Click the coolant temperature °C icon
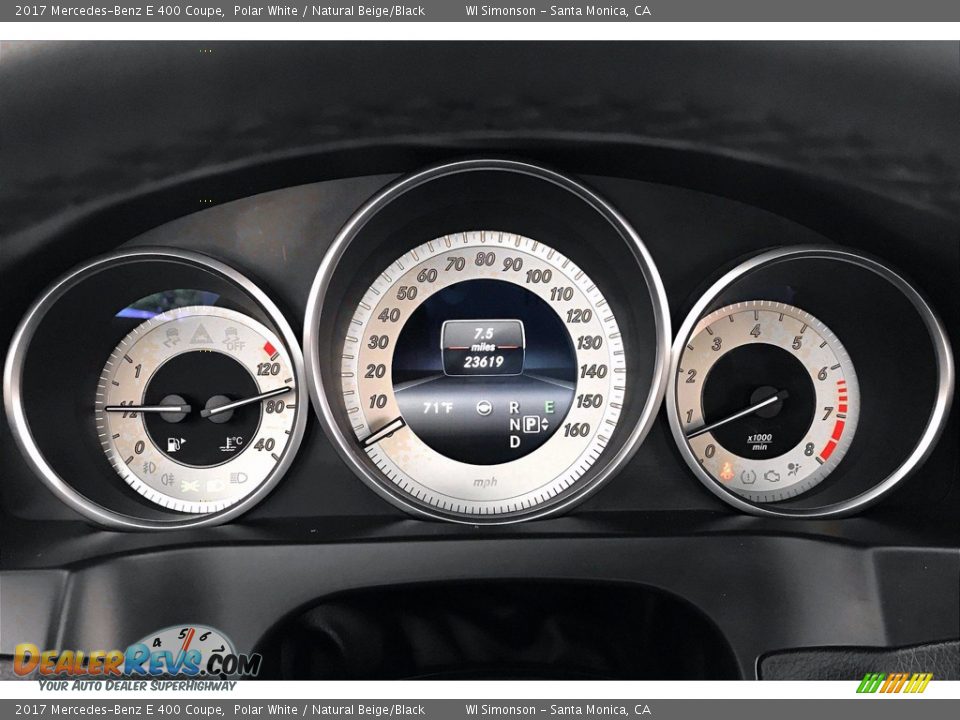 231,444
